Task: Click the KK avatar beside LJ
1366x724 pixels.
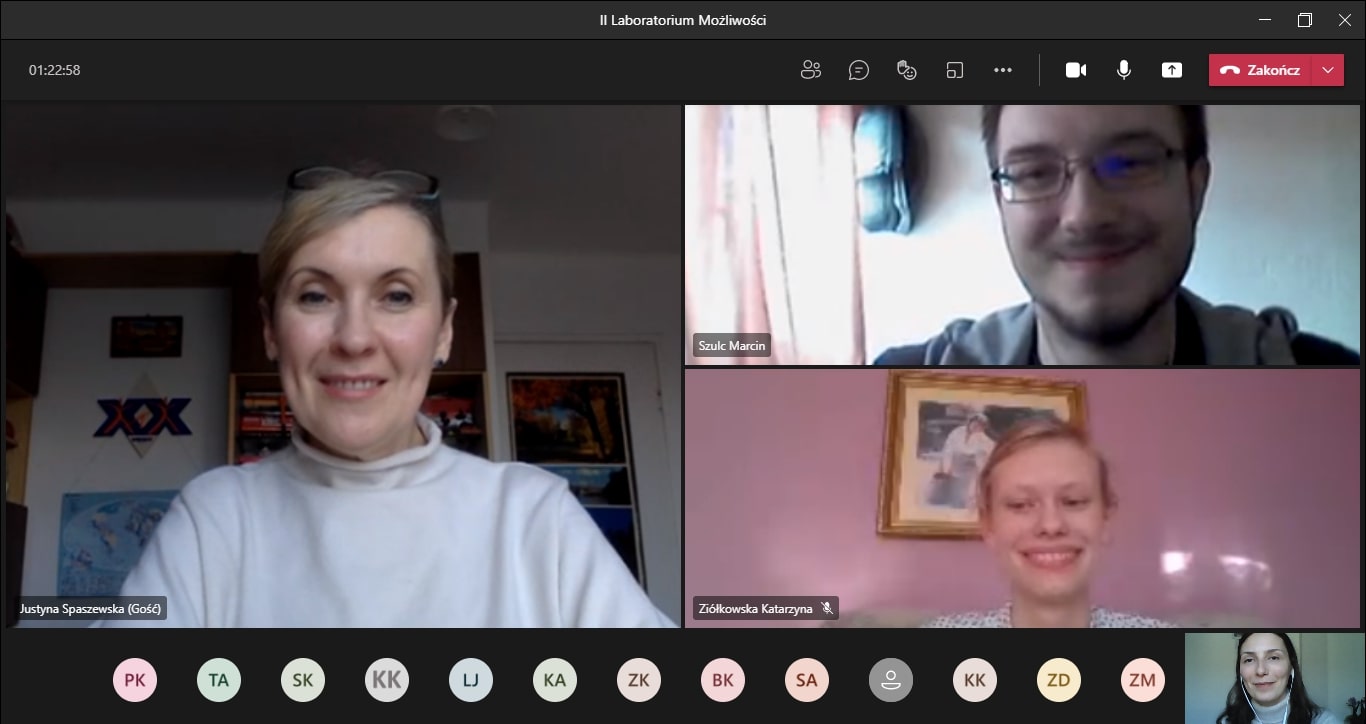Action: 387,681
